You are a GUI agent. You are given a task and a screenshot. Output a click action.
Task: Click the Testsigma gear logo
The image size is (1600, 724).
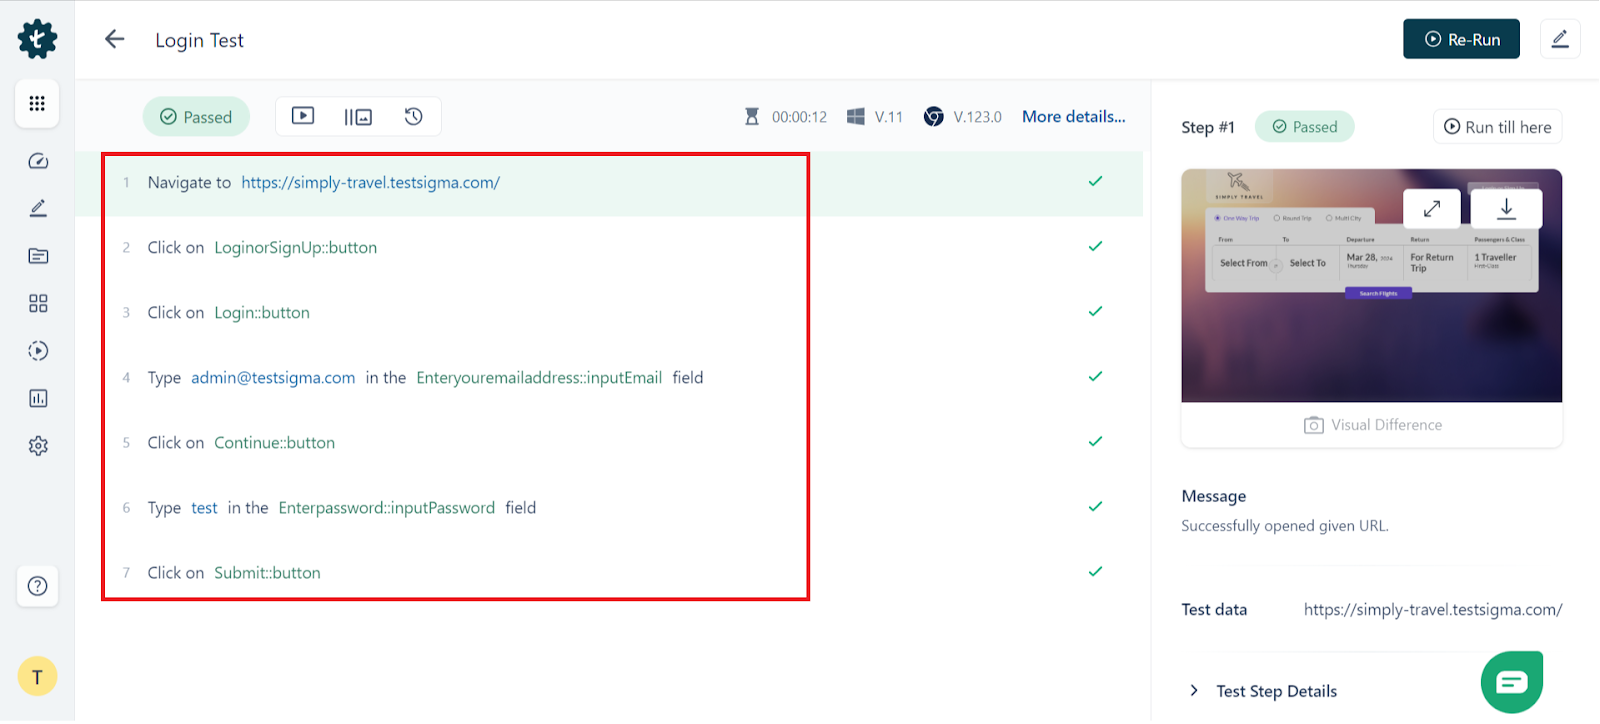pos(37,39)
